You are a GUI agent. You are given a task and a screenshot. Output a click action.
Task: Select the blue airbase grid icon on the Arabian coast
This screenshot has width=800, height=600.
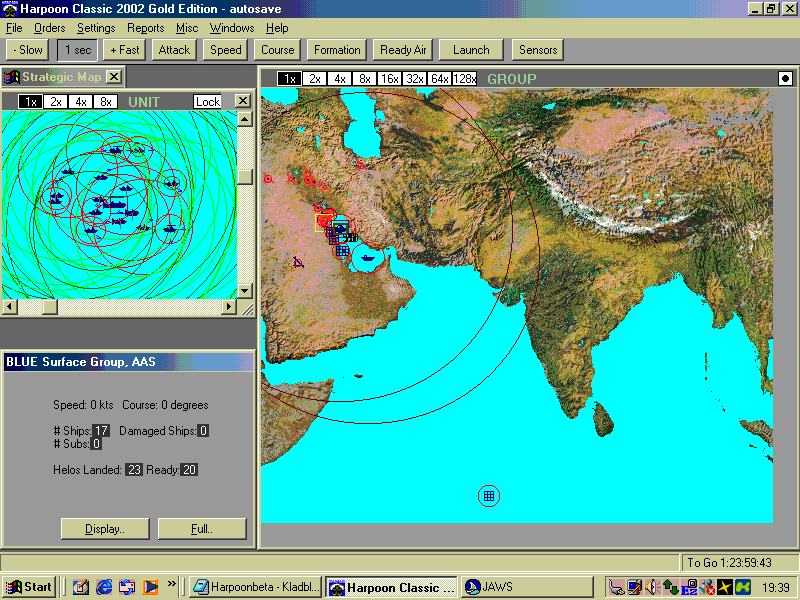(342, 251)
